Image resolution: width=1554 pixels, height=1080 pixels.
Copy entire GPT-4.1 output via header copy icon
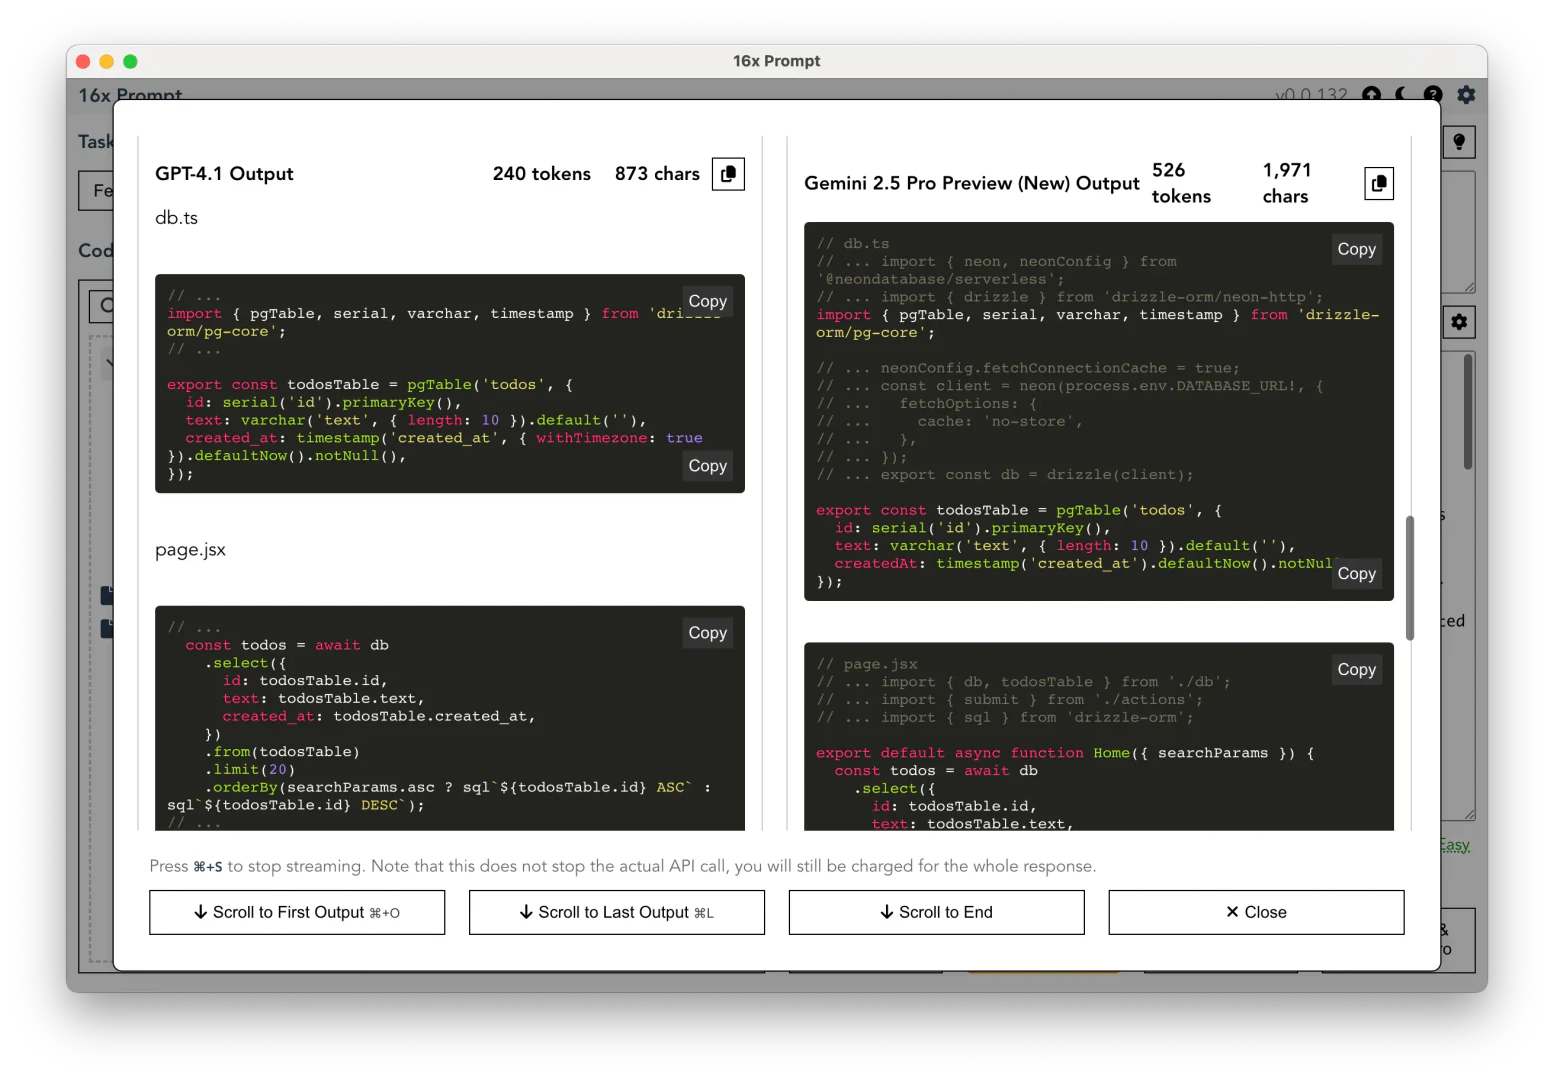[x=728, y=173]
